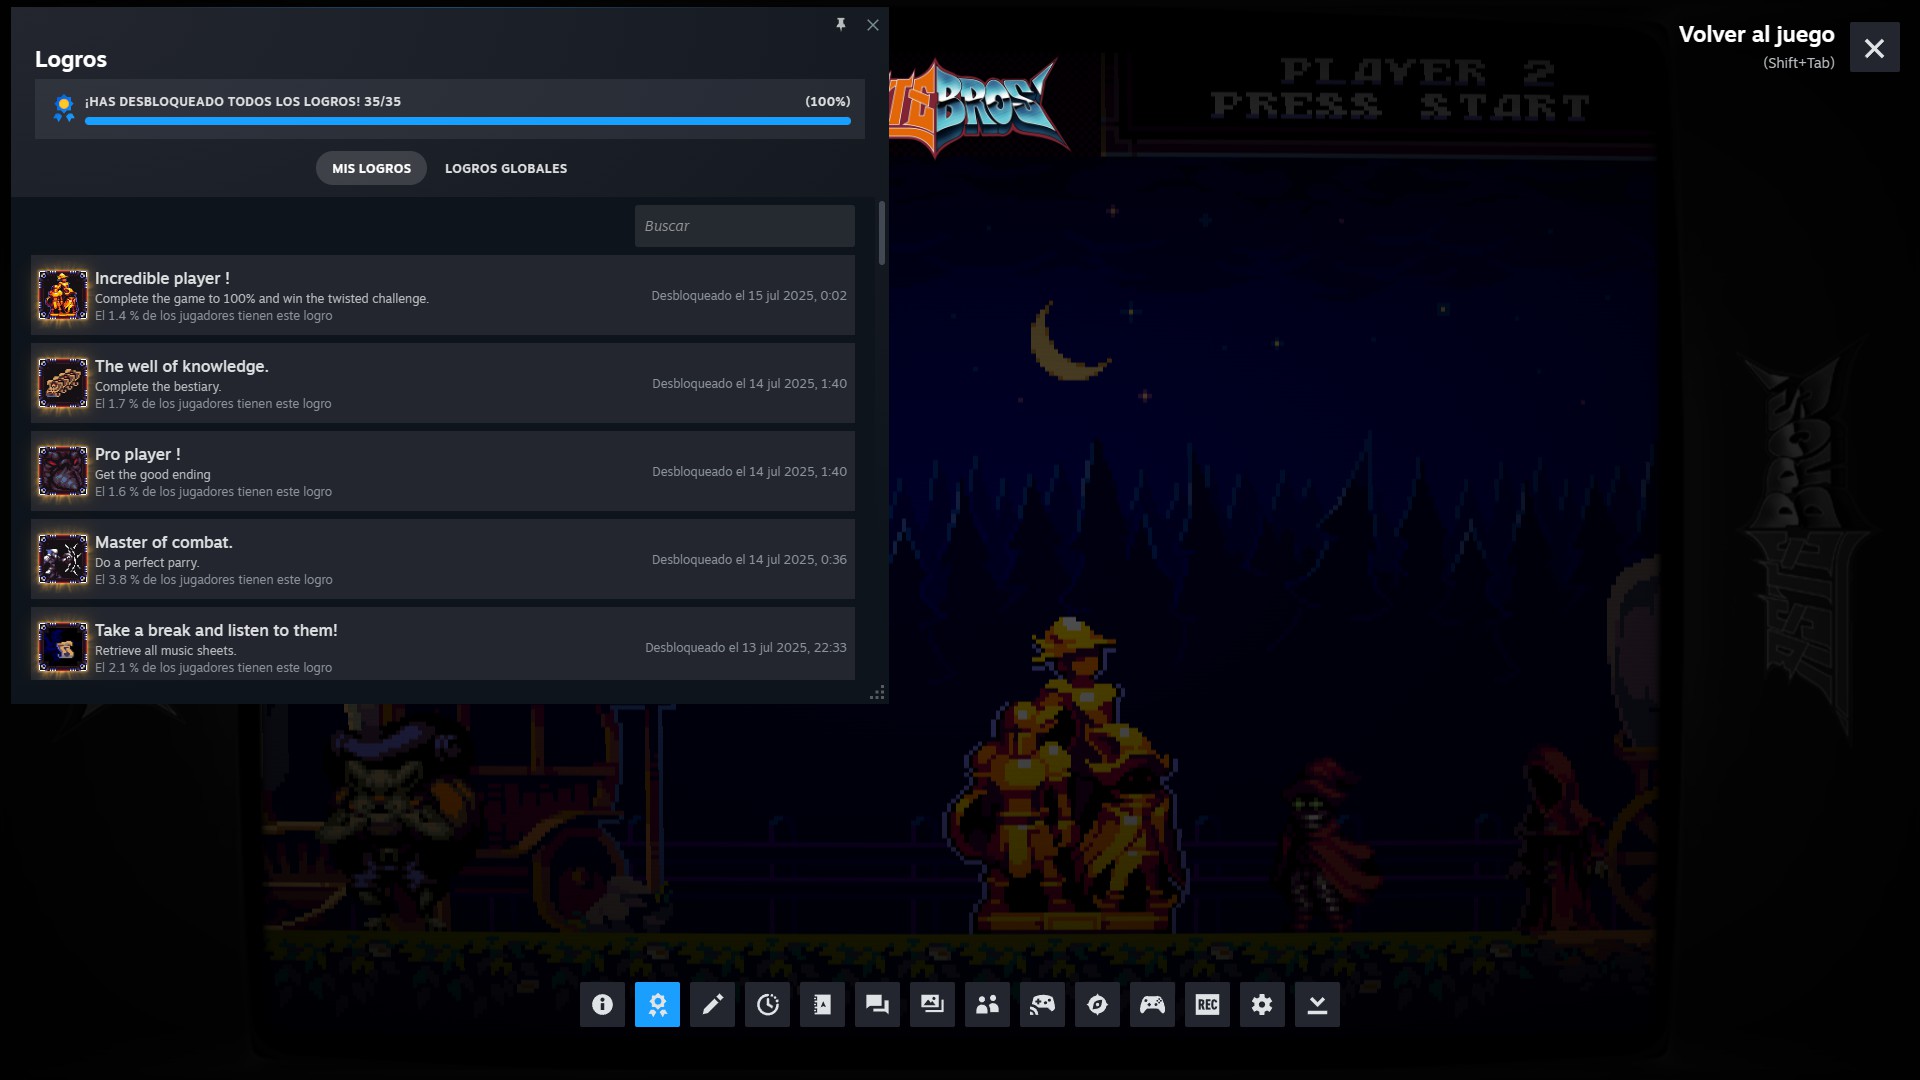This screenshot has height=1080, width=1920.
Task: Pin the Logros window
Action: 841,24
